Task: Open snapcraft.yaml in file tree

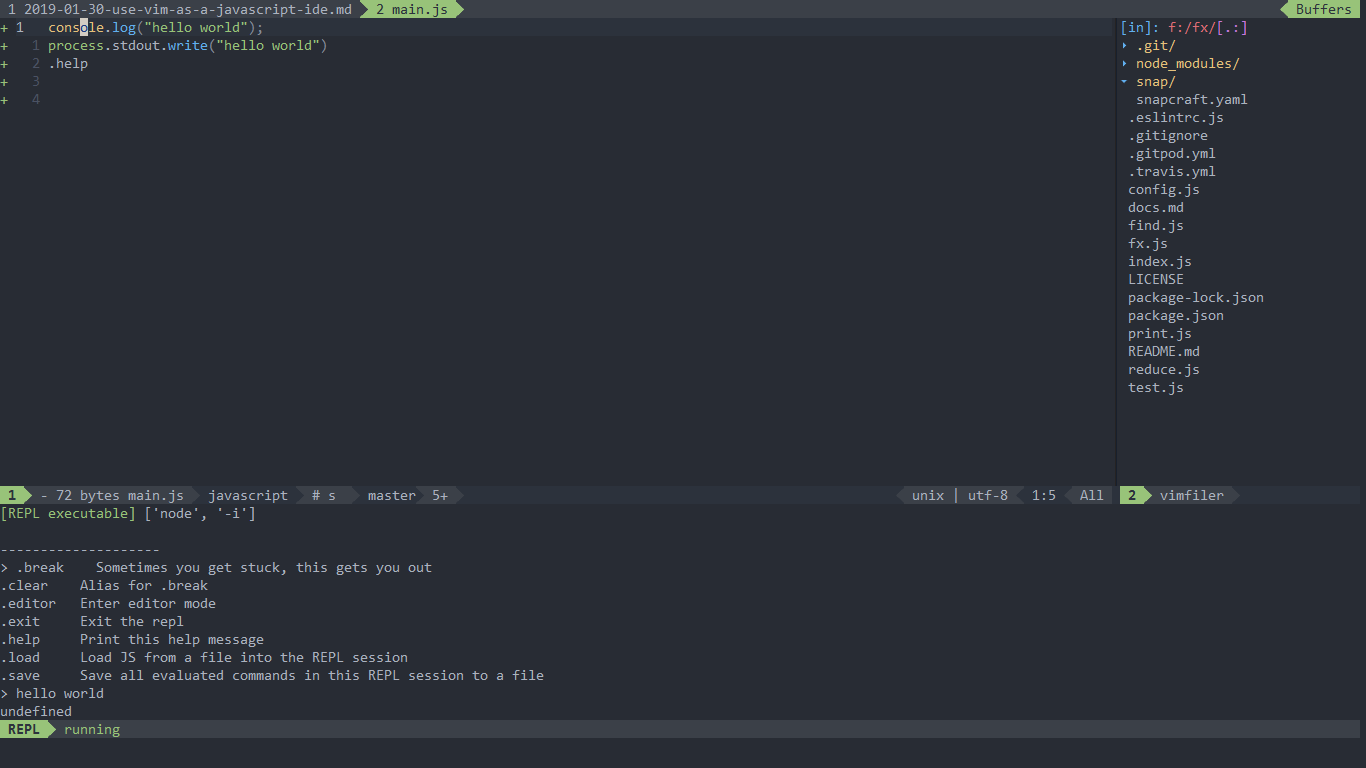Action: [x=1192, y=99]
